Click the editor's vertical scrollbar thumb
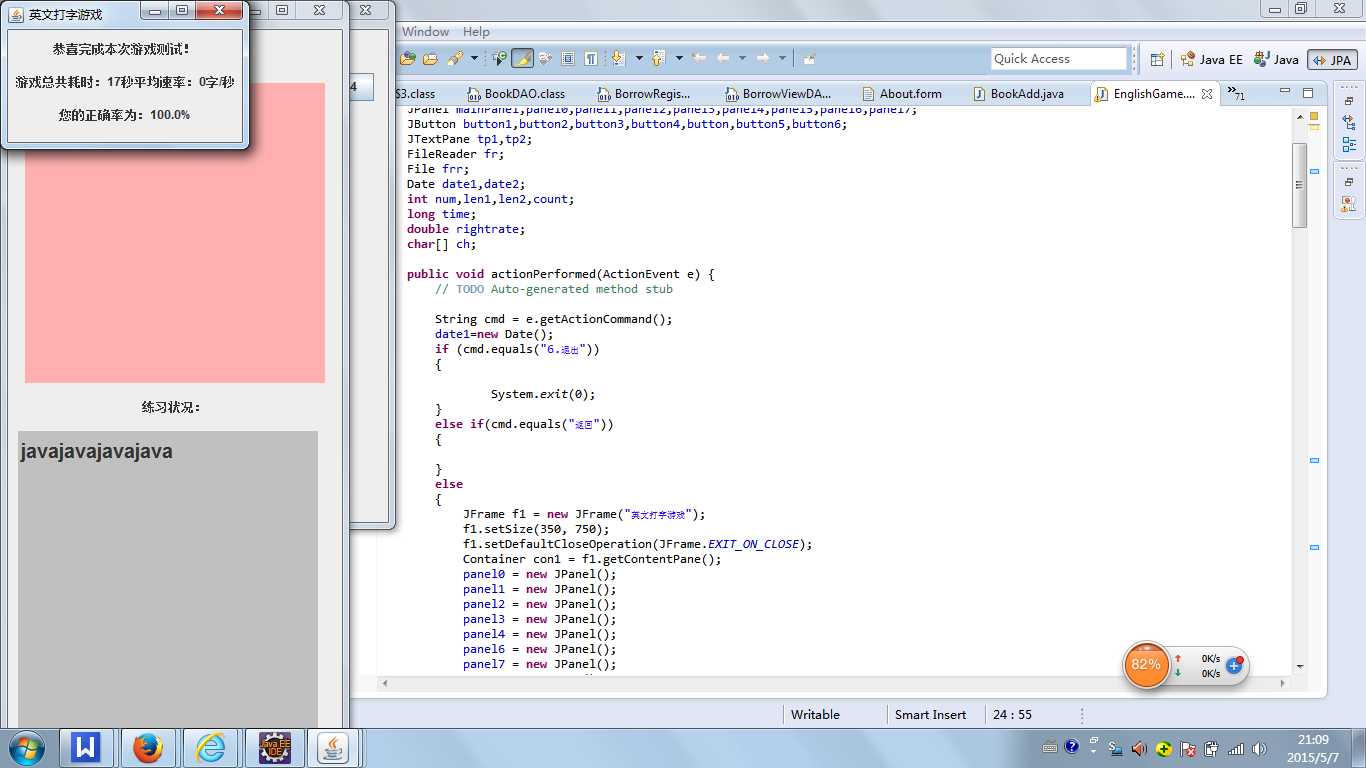This screenshot has height=768, width=1366. (1299, 185)
